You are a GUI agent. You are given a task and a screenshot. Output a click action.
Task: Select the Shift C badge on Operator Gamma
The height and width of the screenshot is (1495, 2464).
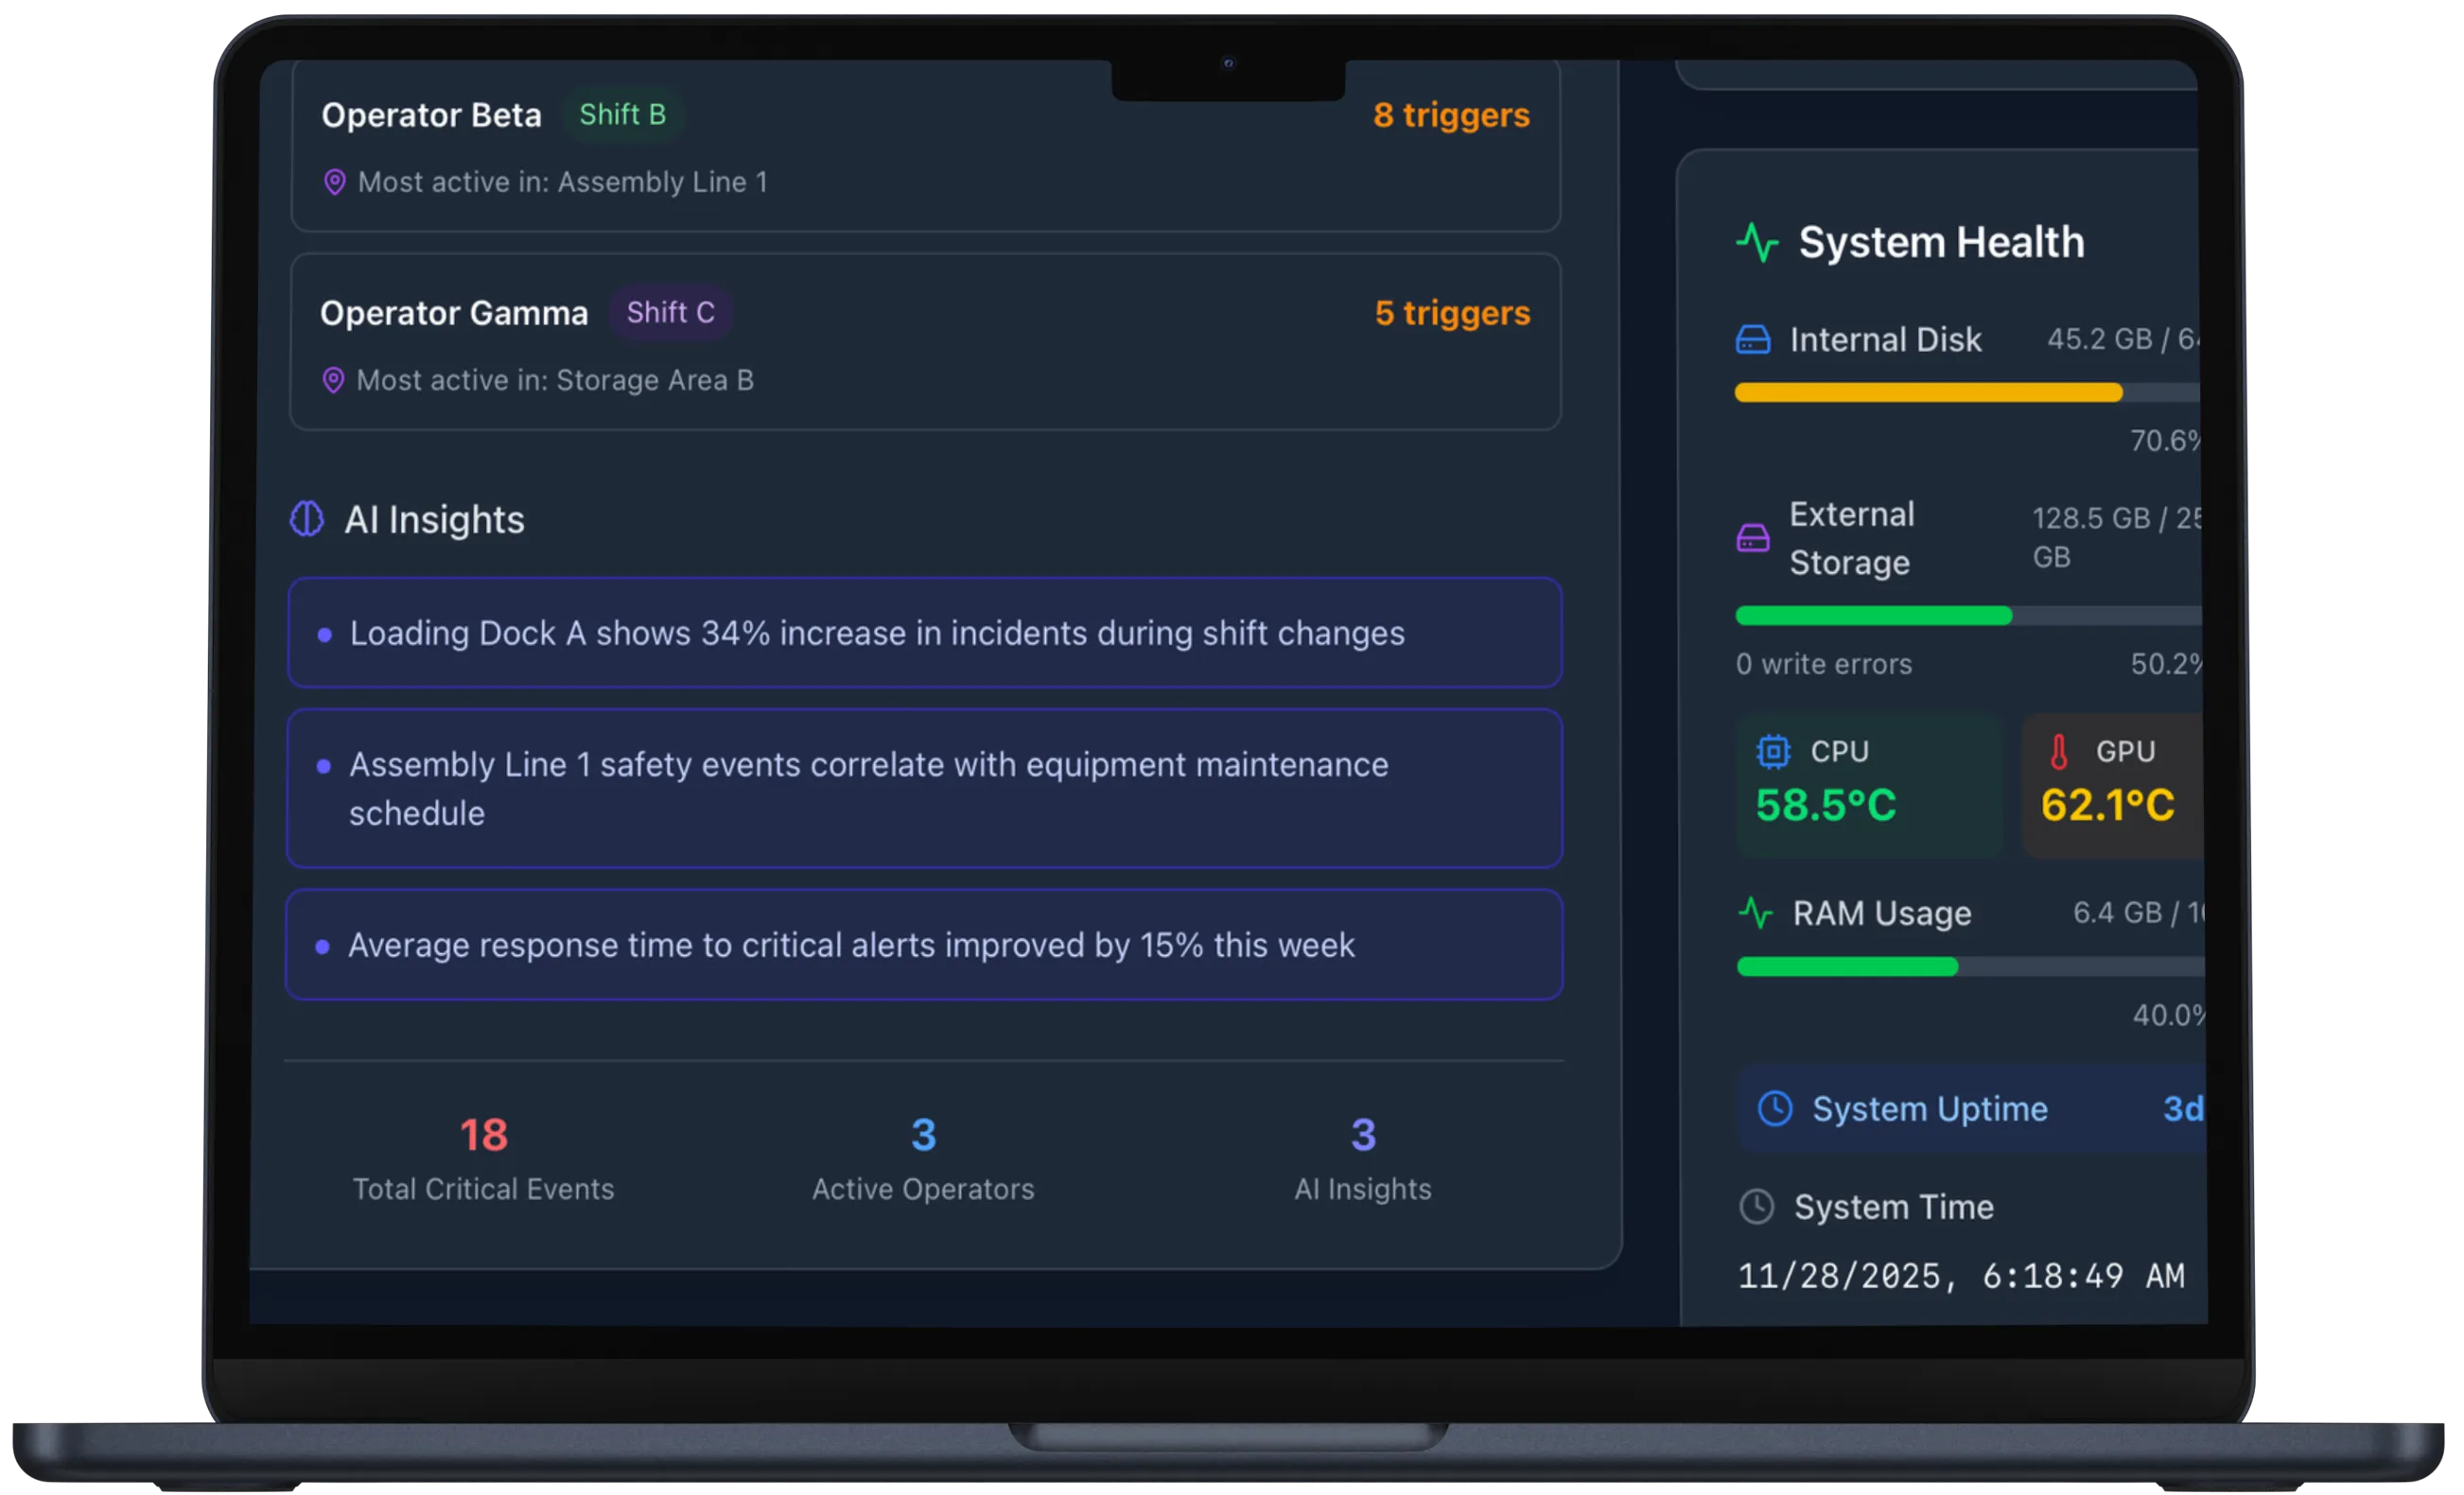[x=671, y=312]
